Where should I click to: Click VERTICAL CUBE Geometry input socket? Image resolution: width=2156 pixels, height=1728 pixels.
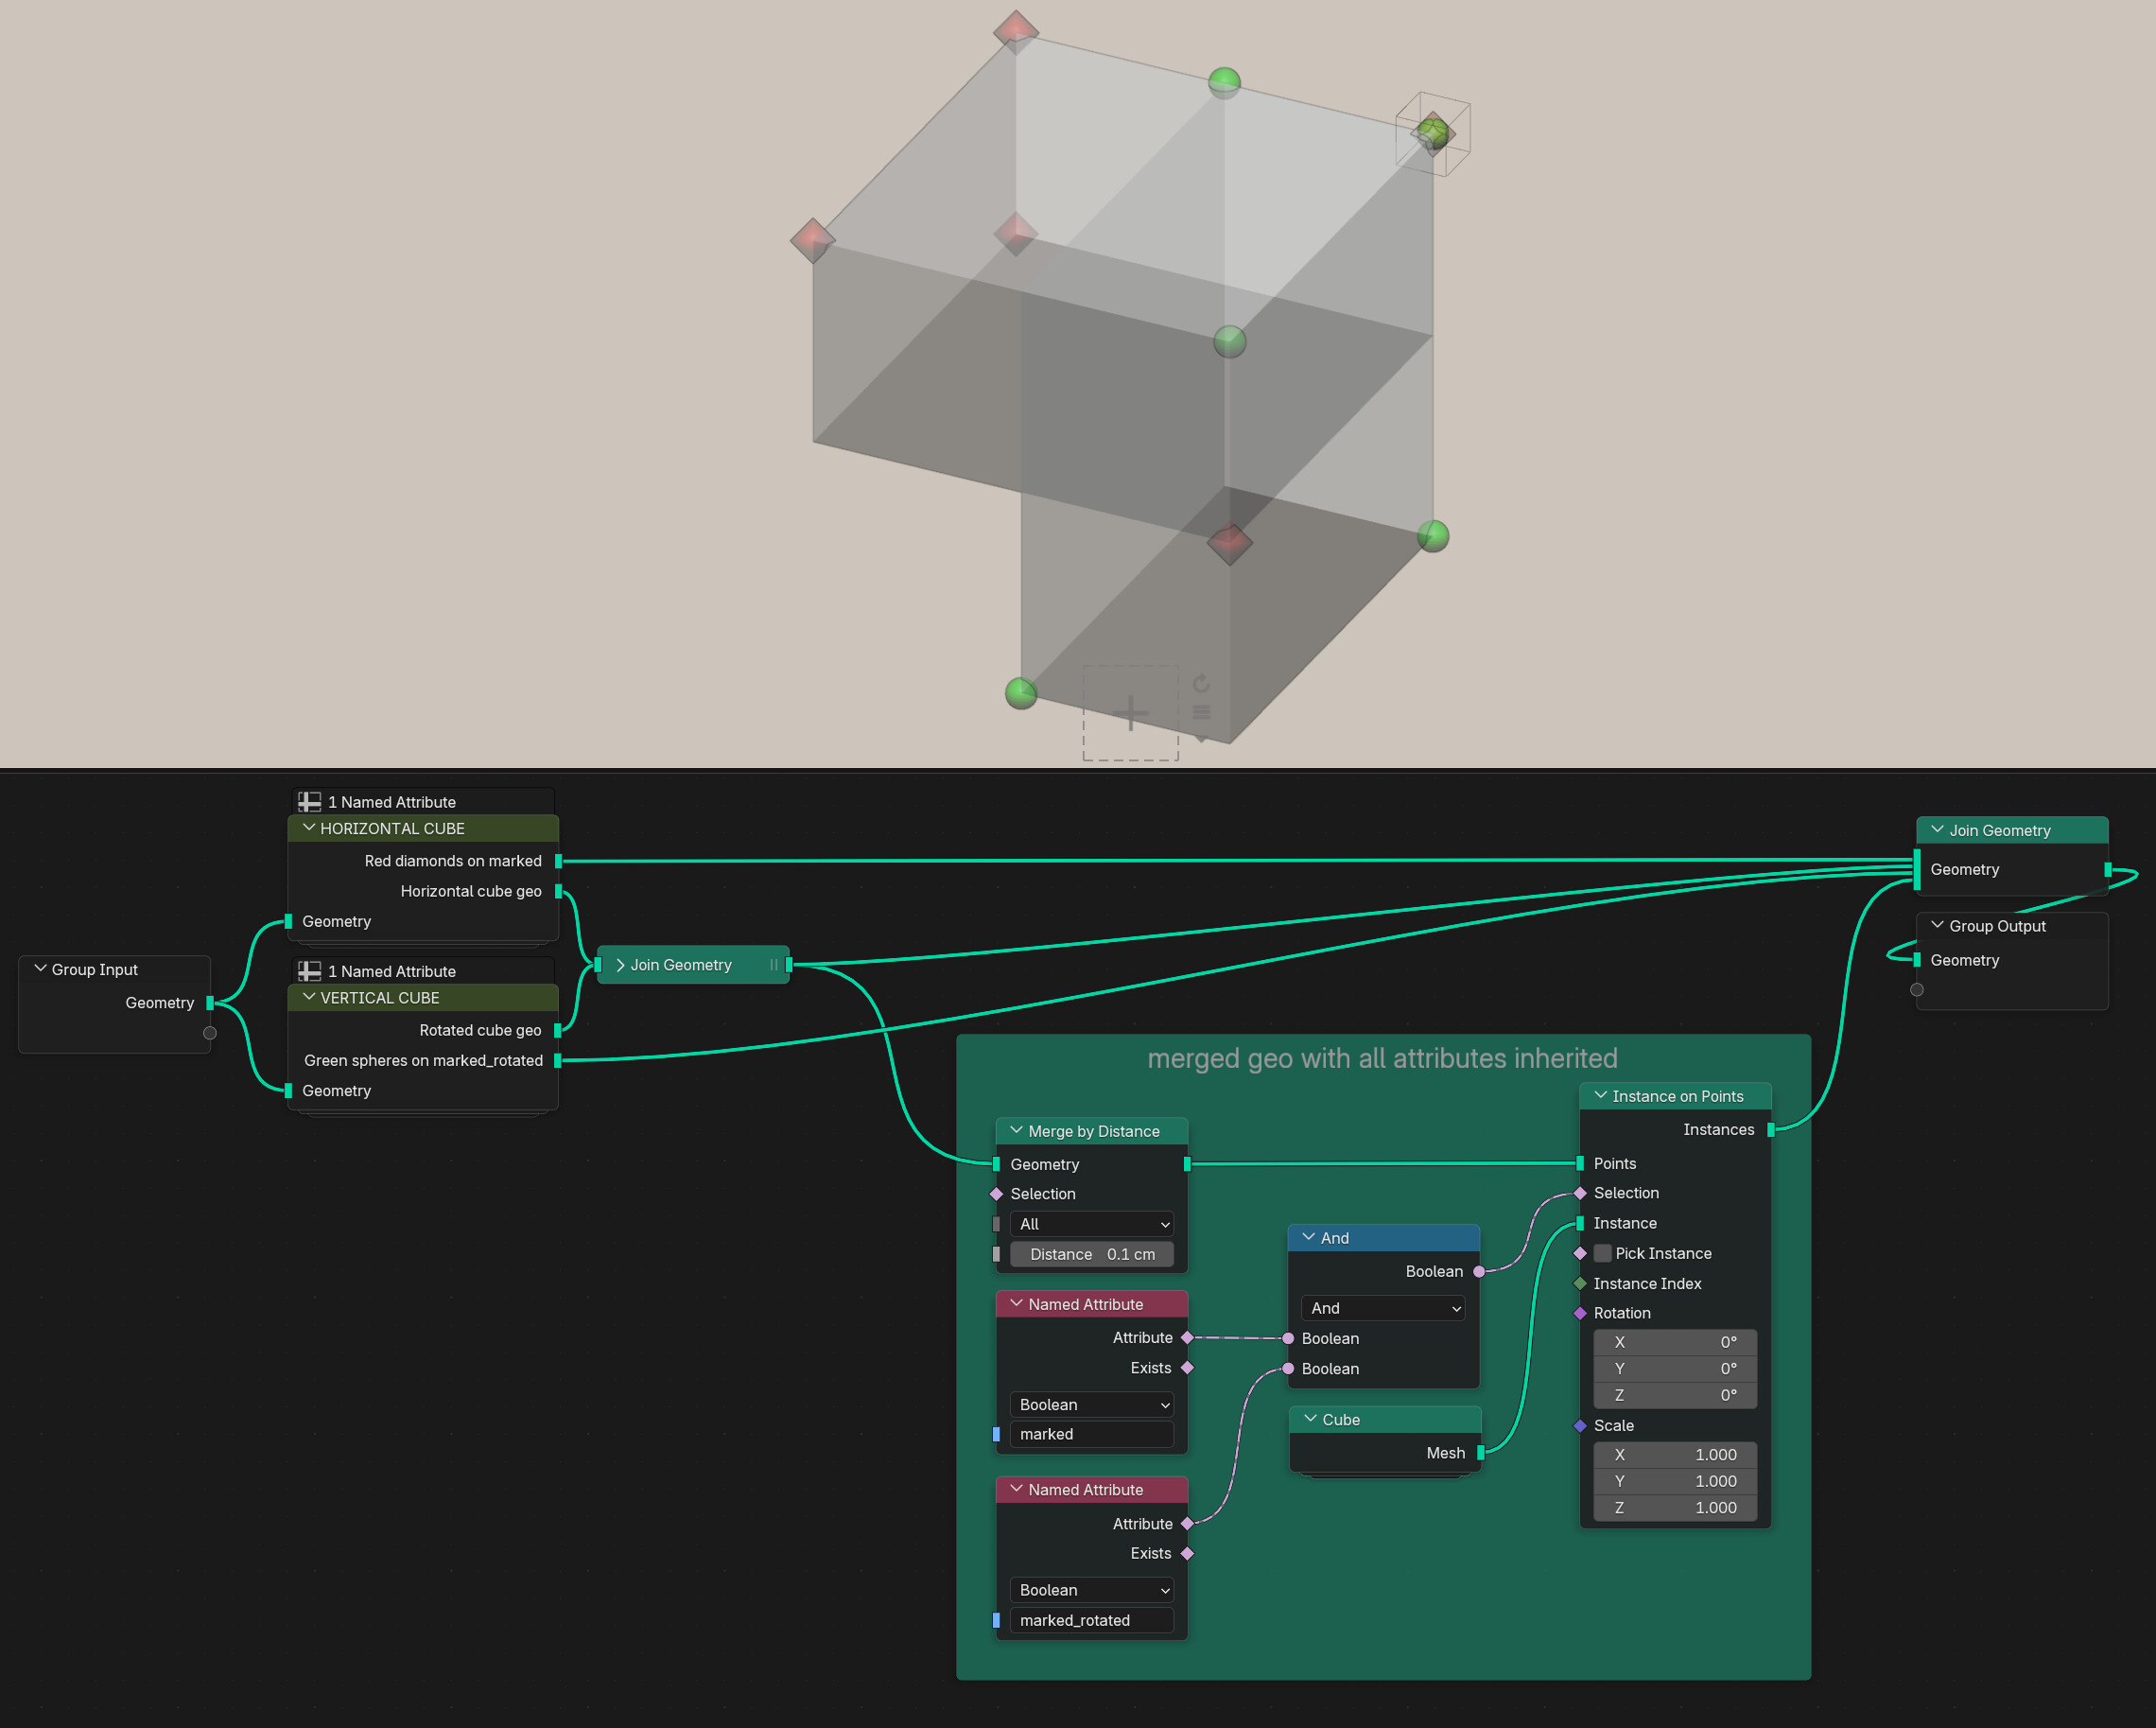[x=288, y=1091]
